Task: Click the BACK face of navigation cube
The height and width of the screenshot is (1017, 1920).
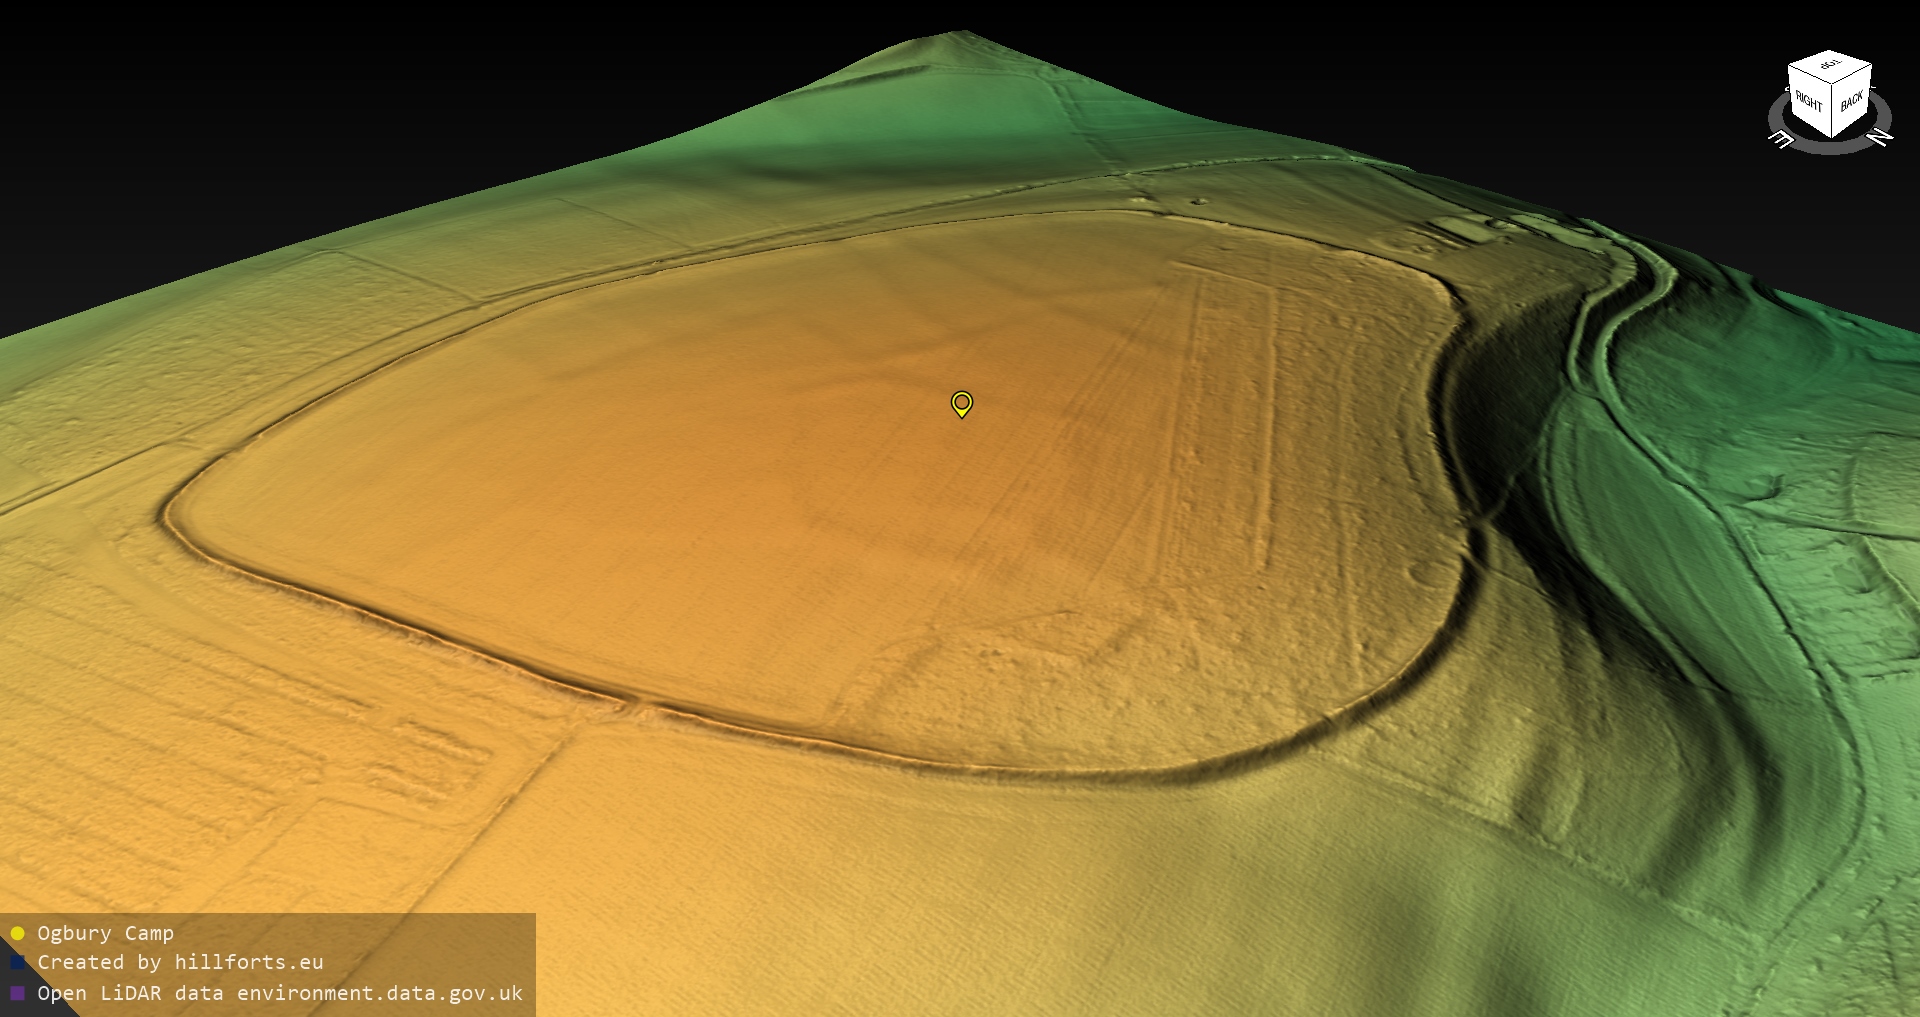Action: point(1851,100)
